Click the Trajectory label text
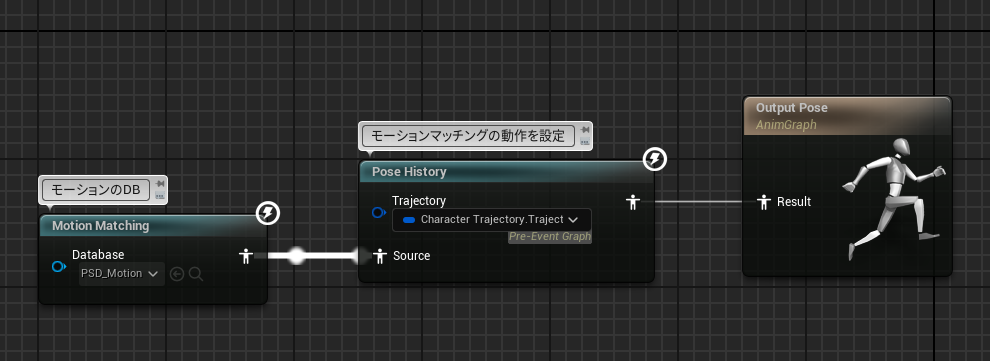The height and width of the screenshot is (361, 990). [x=419, y=201]
